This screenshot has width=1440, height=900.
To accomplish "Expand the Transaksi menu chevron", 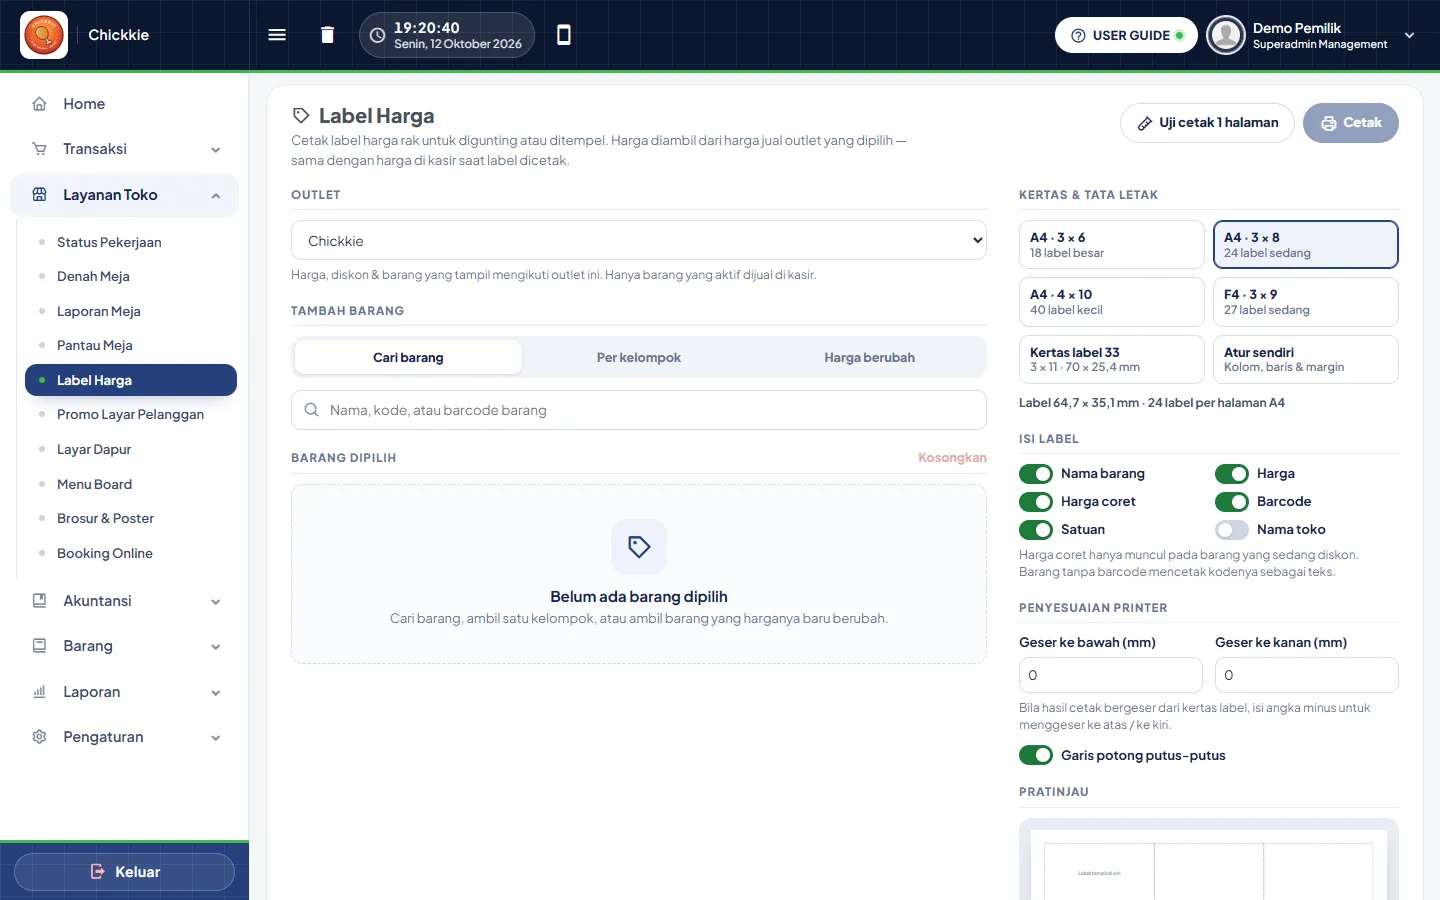I will click(216, 150).
